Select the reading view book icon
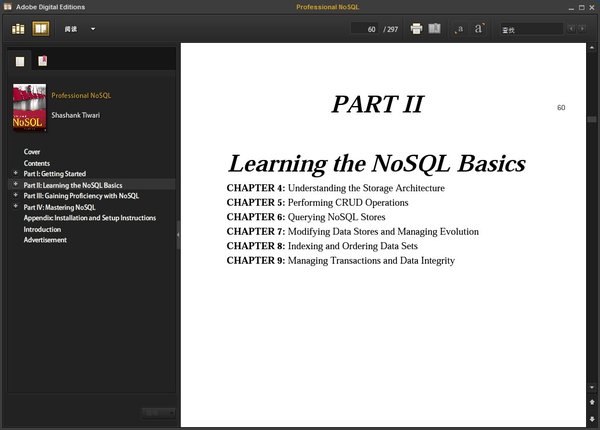The image size is (600, 430). pos(40,29)
